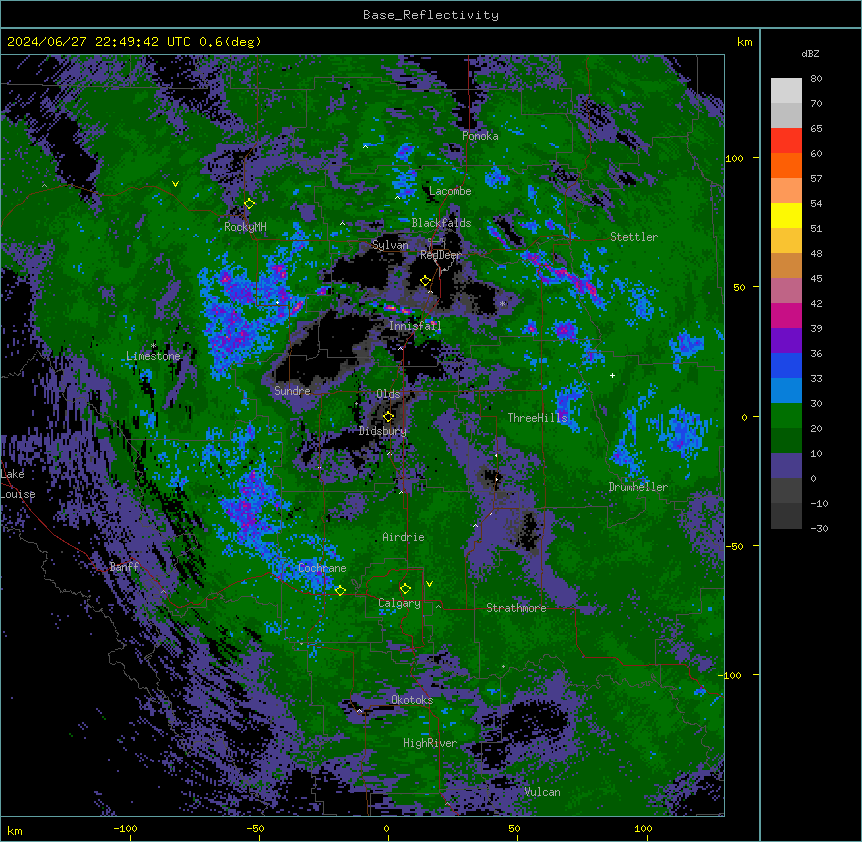Click the Olds town label
Image resolution: width=862 pixels, height=842 pixels.
(x=388, y=394)
